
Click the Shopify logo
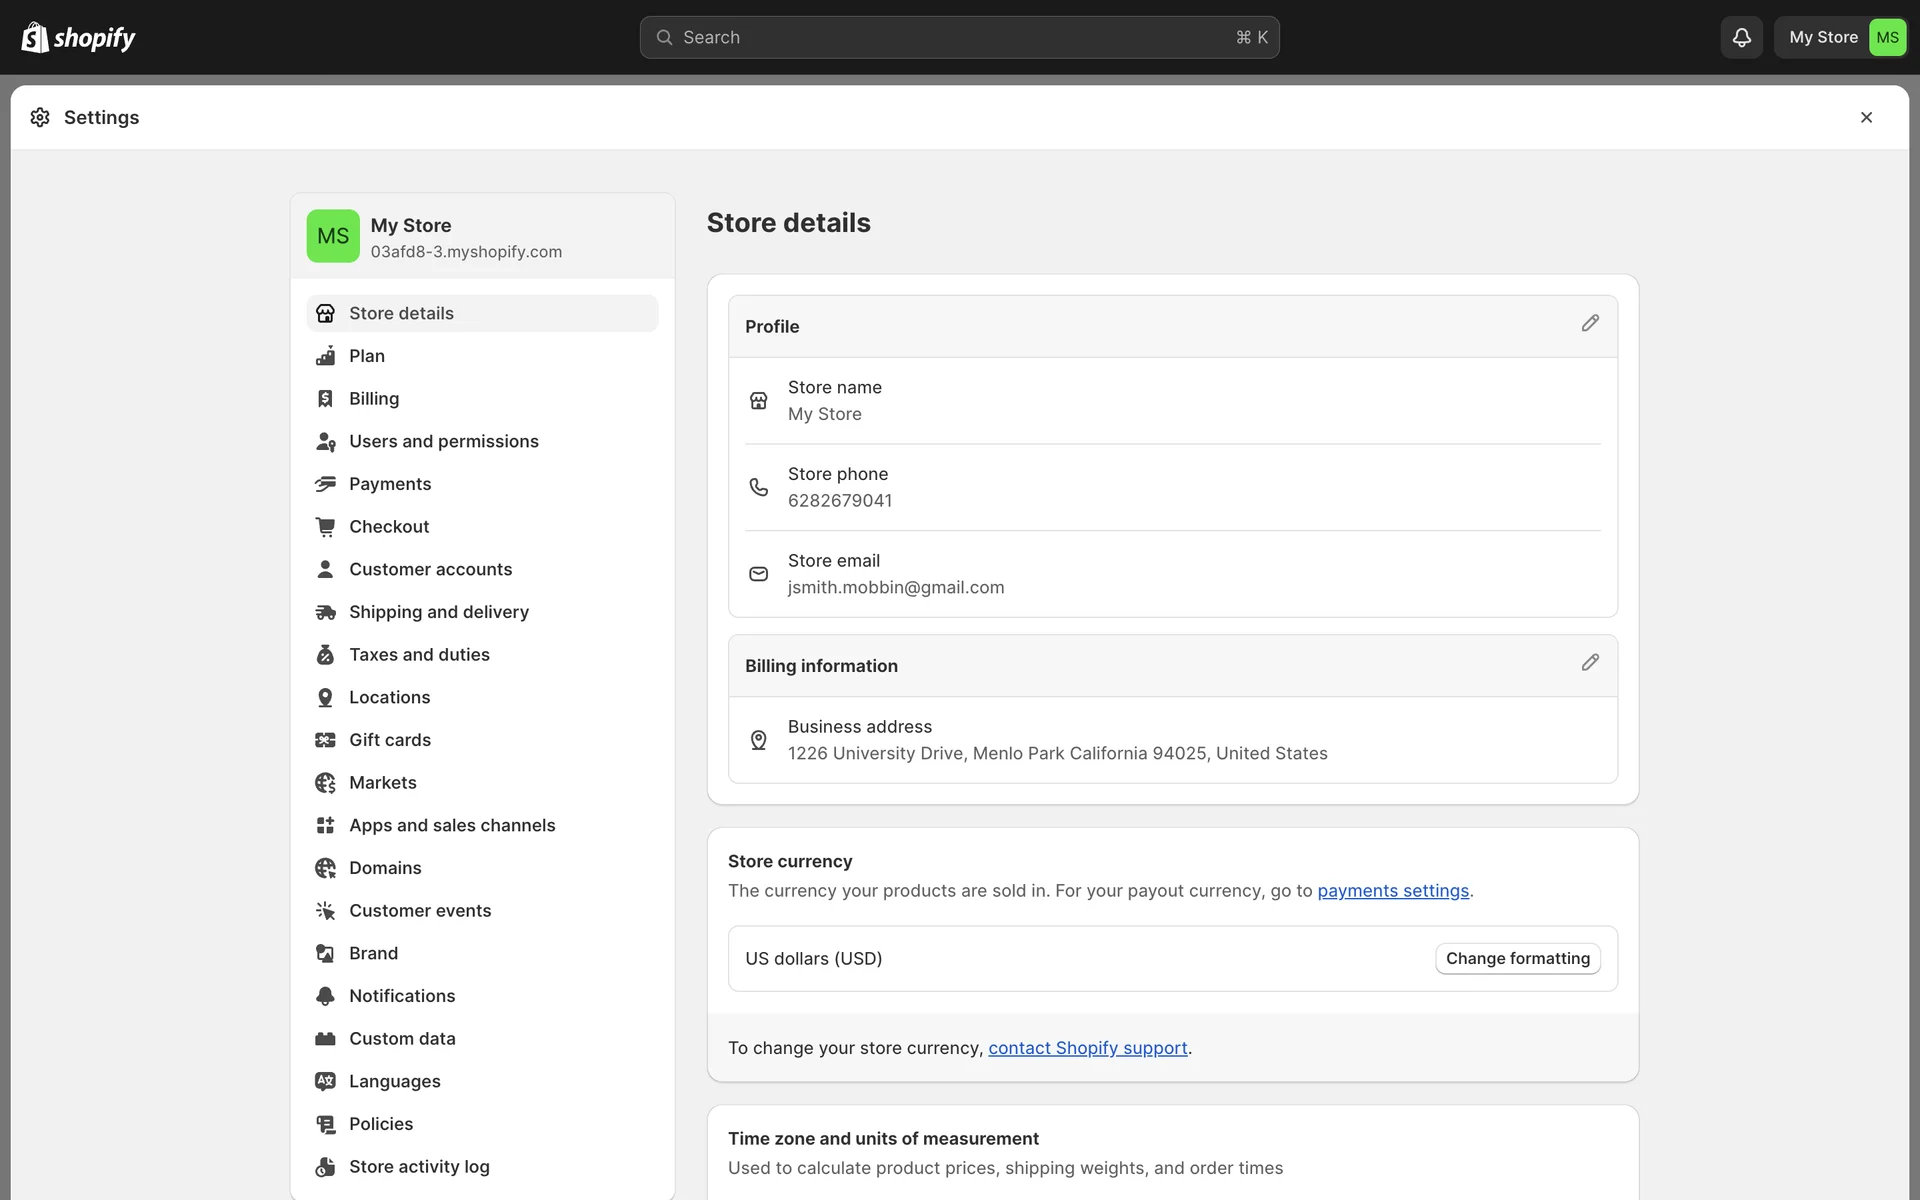78,37
